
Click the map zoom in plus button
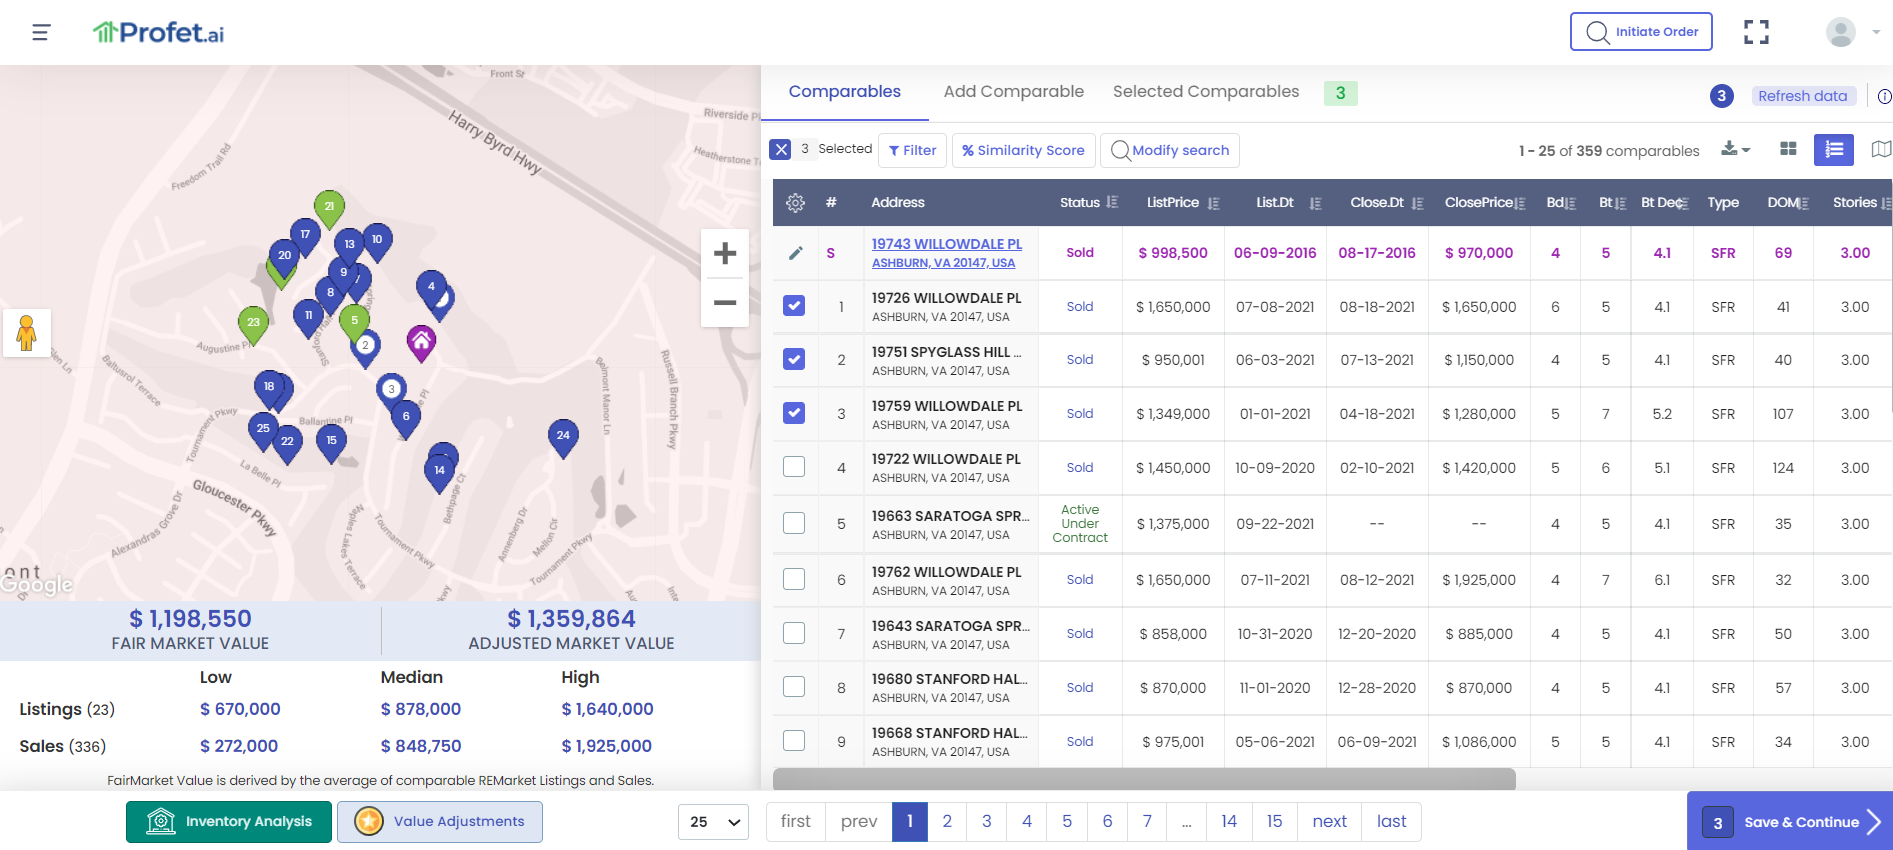point(725,254)
